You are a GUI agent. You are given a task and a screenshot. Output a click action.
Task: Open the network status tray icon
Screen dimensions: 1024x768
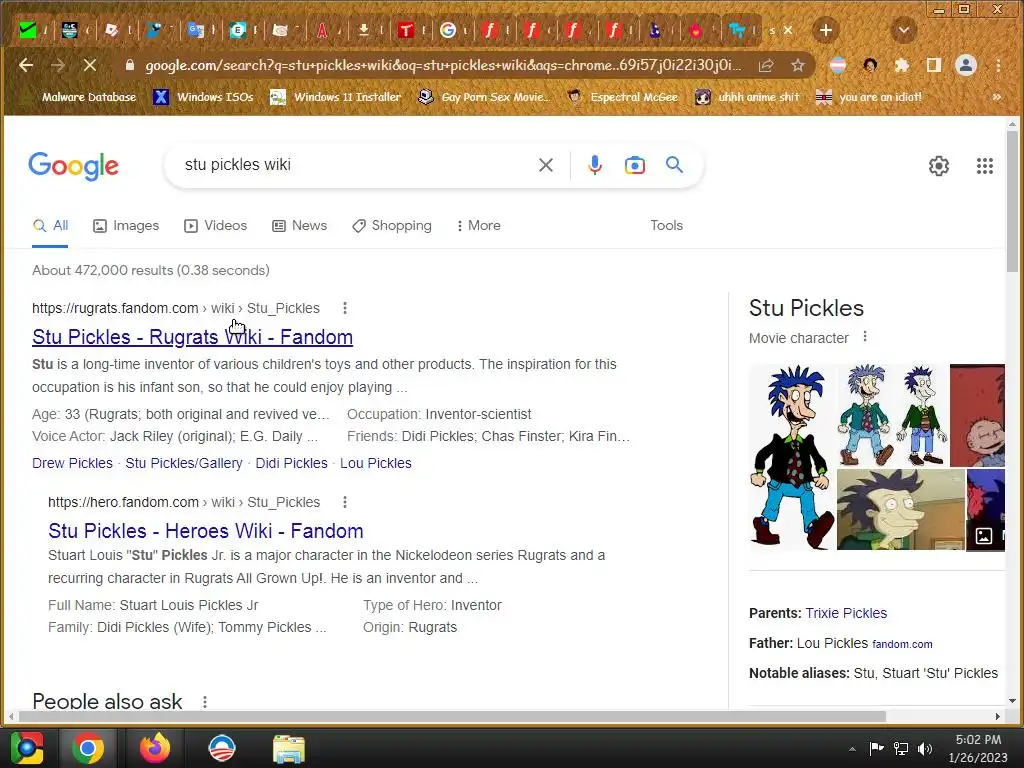(901, 748)
